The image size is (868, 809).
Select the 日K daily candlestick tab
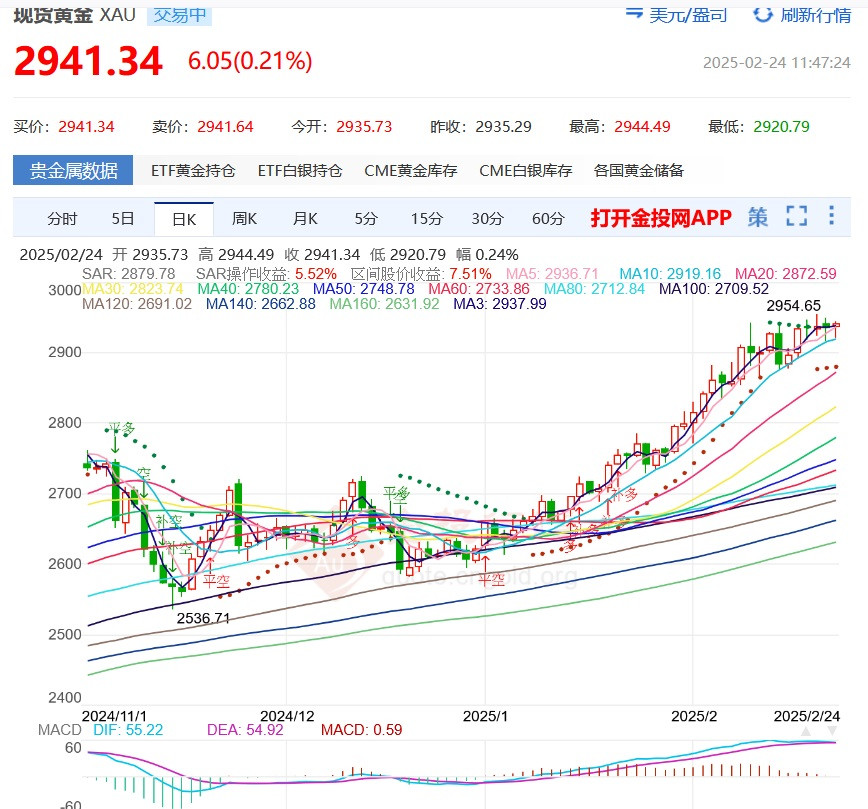[184, 219]
